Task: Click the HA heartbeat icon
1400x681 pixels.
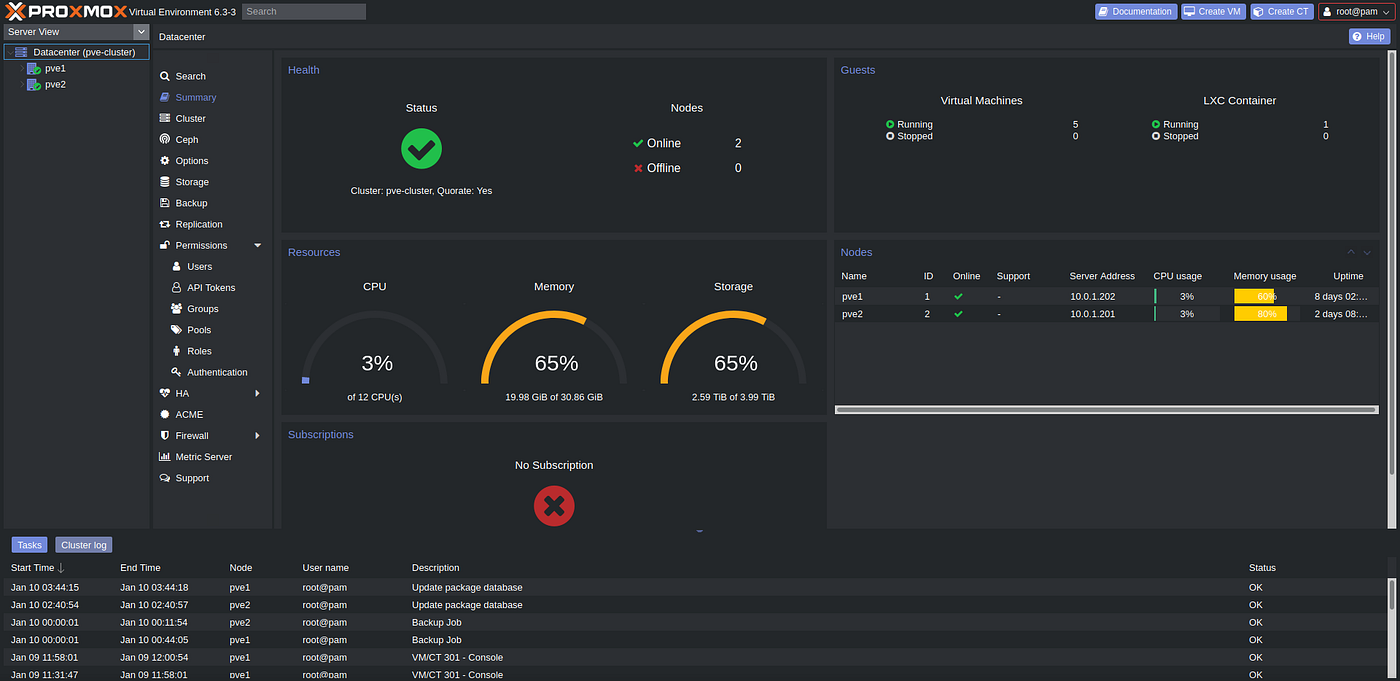Action: (x=165, y=393)
